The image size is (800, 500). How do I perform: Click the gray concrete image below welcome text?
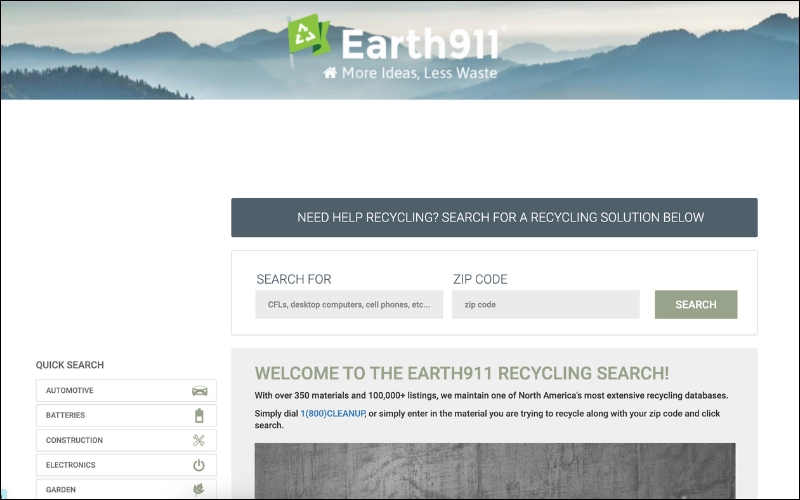(x=495, y=470)
